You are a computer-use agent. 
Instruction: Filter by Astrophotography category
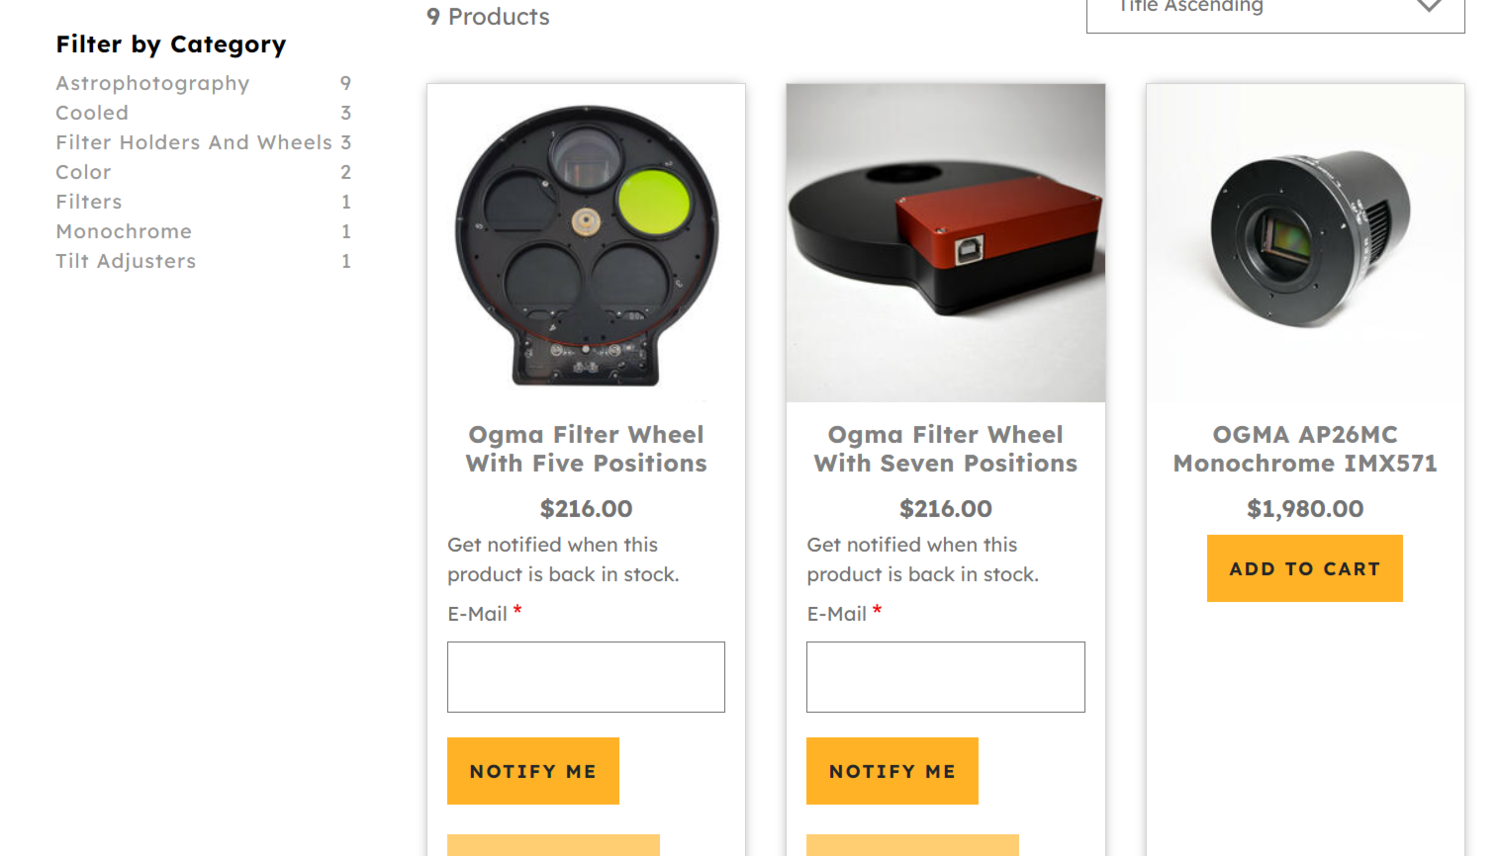152,83
